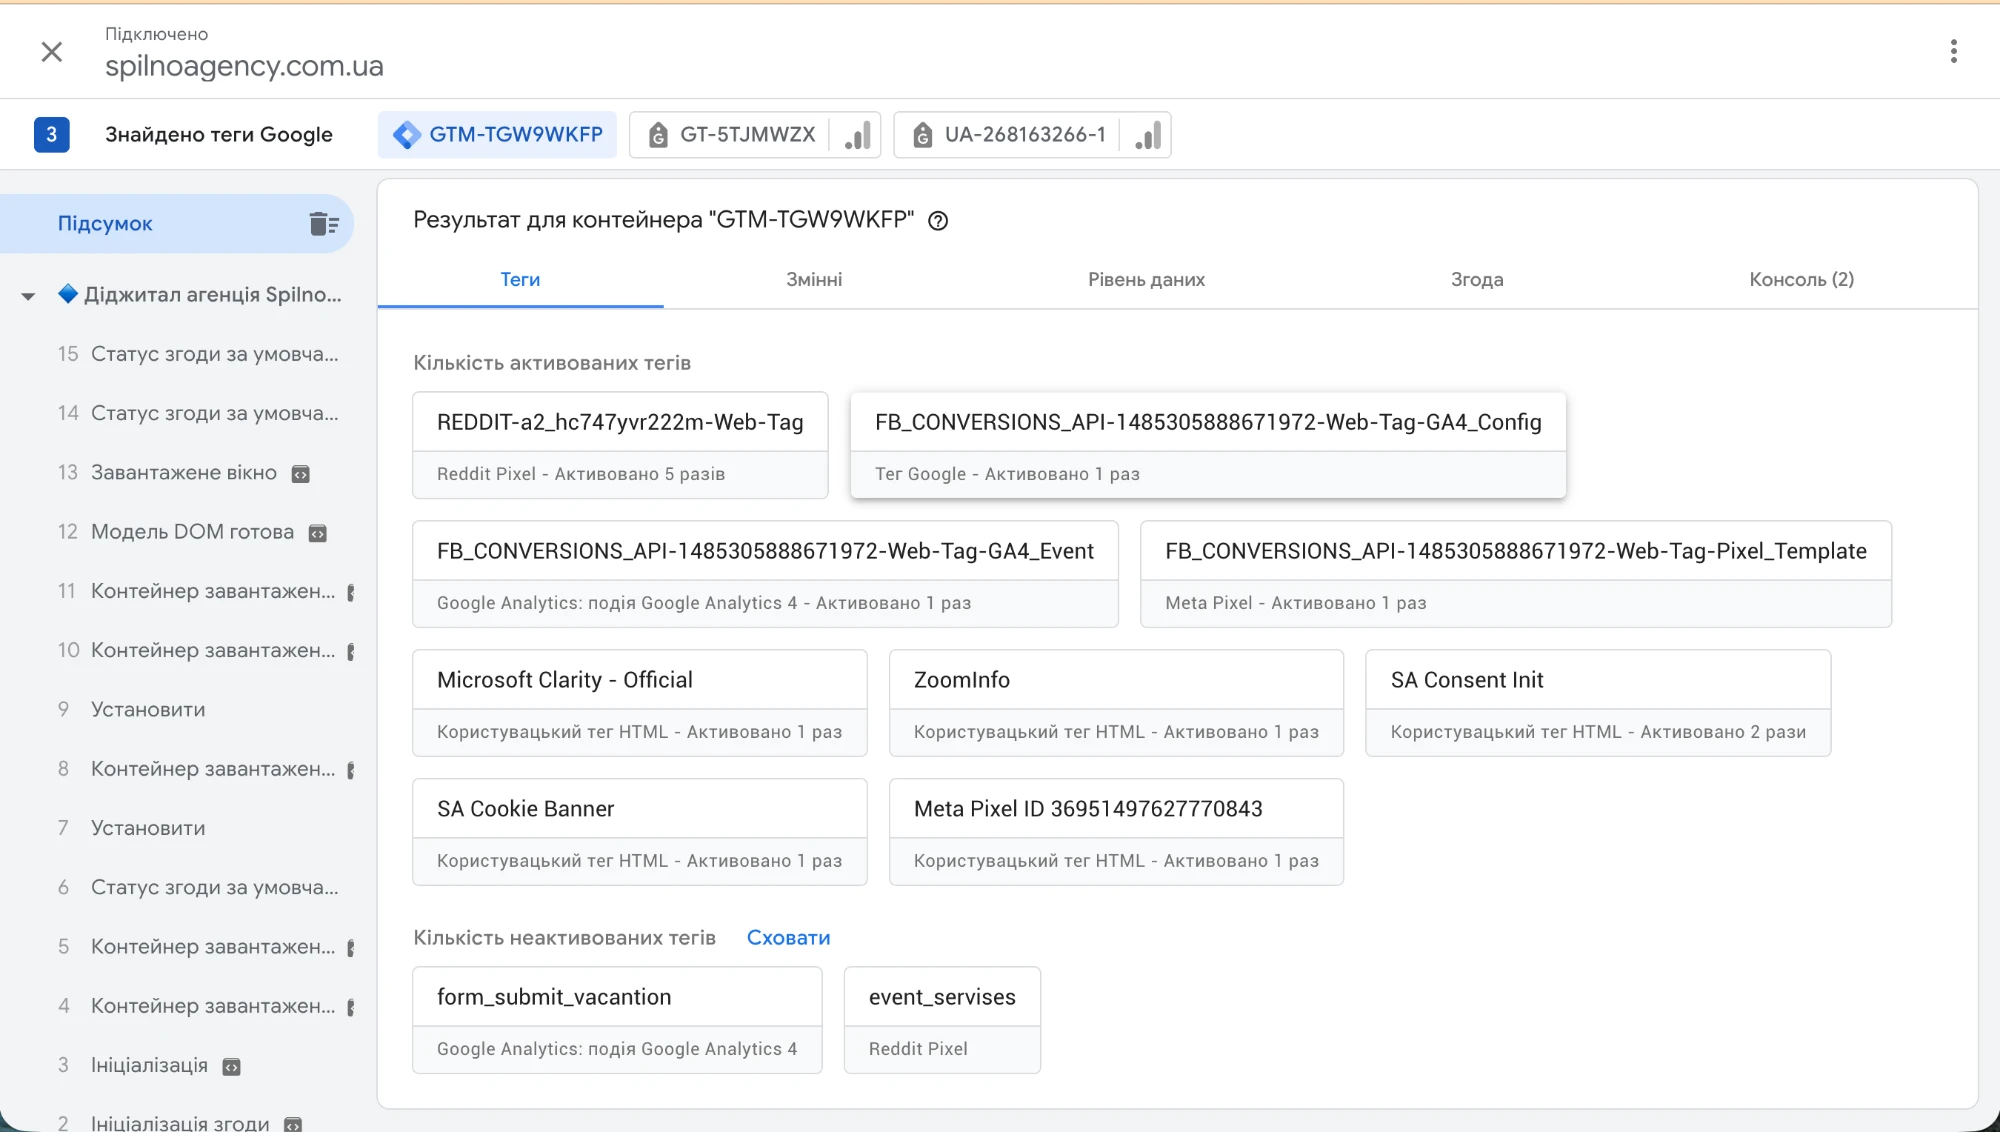Switch to the Рівень даних tab
The height and width of the screenshot is (1132, 2000).
1146,280
